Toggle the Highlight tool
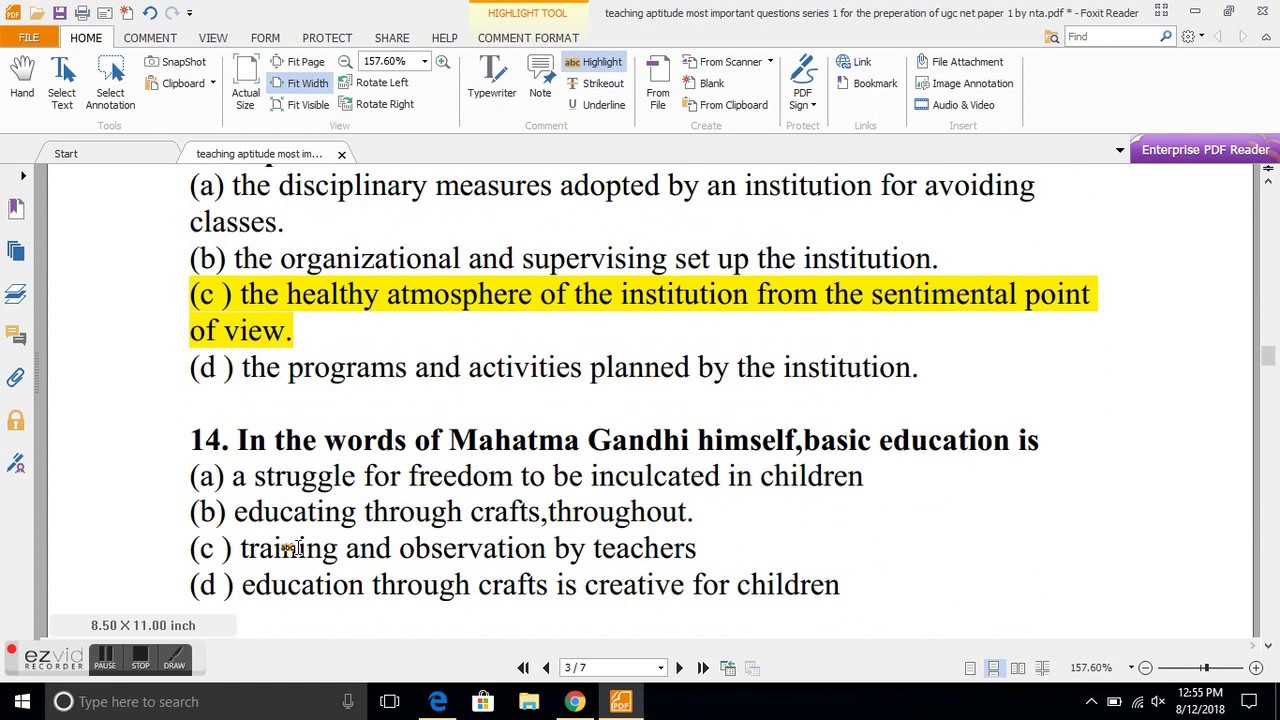This screenshot has width=1280, height=720. [x=593, y=62]
